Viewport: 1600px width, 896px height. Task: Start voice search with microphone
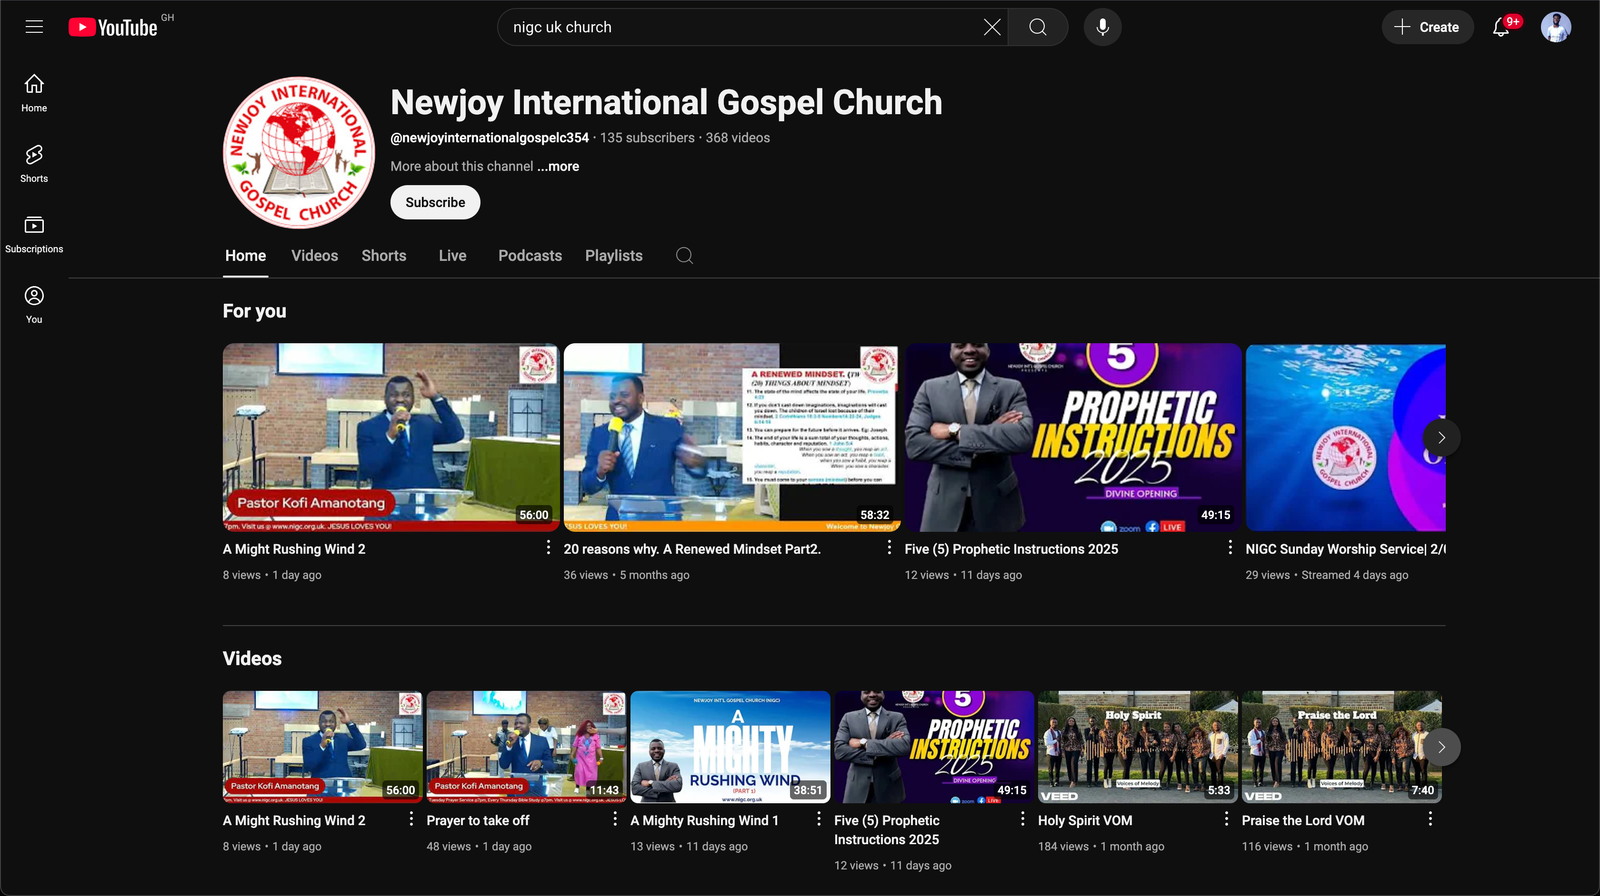(x=1102, y=27)
